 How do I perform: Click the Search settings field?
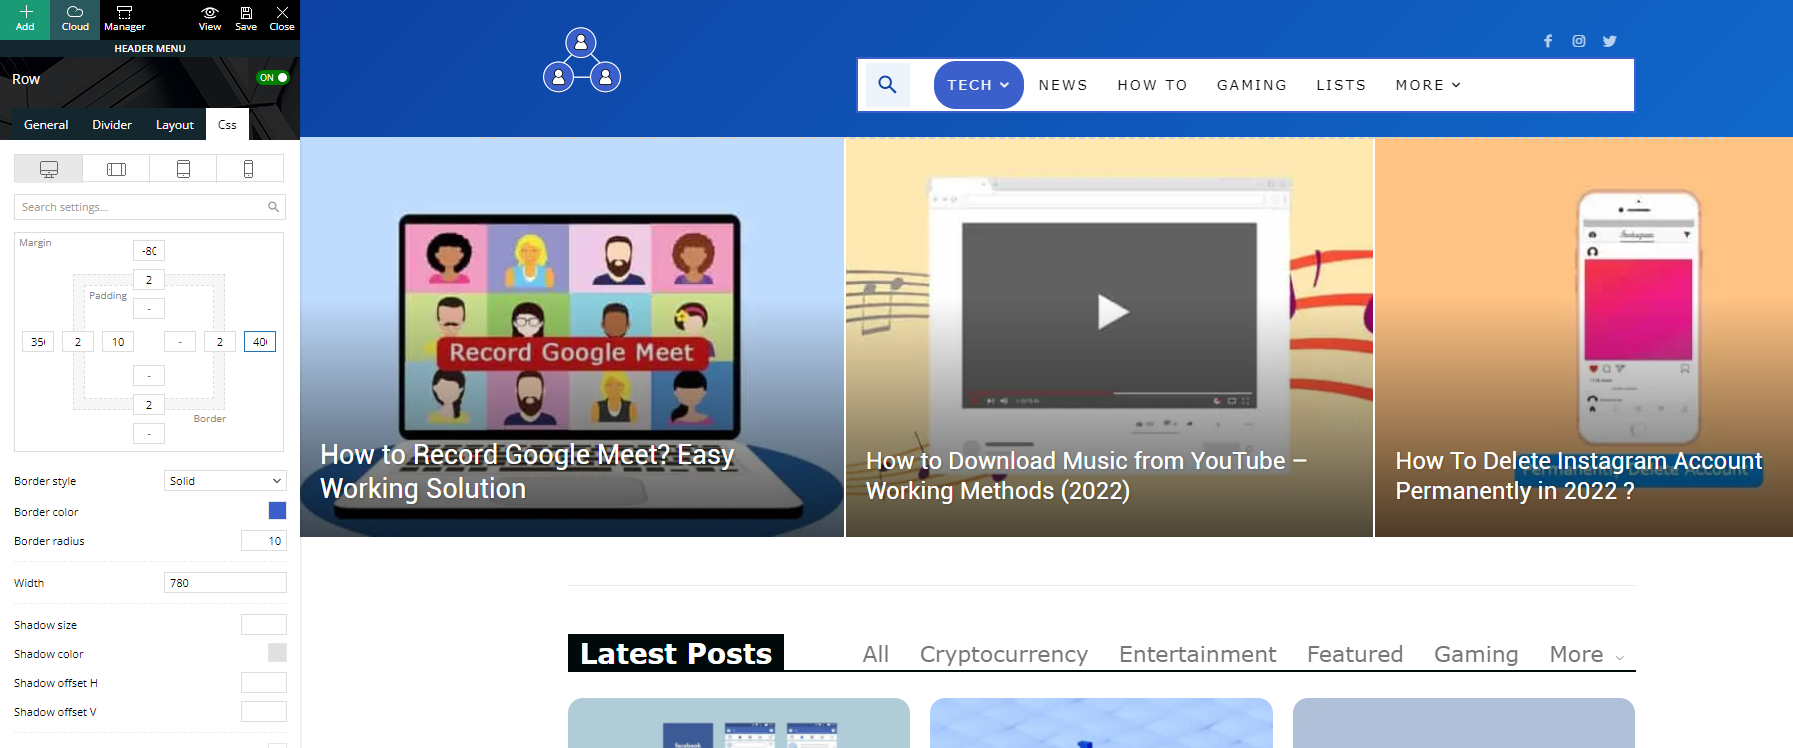pos(150,207)
